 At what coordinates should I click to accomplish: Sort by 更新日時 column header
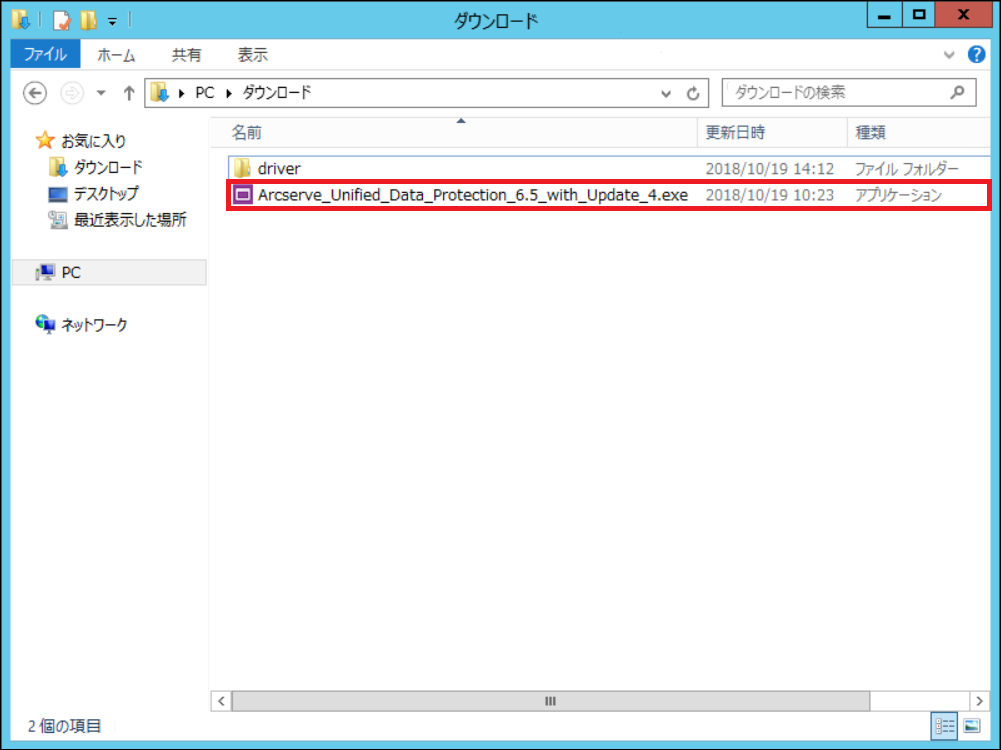(772, 133)
